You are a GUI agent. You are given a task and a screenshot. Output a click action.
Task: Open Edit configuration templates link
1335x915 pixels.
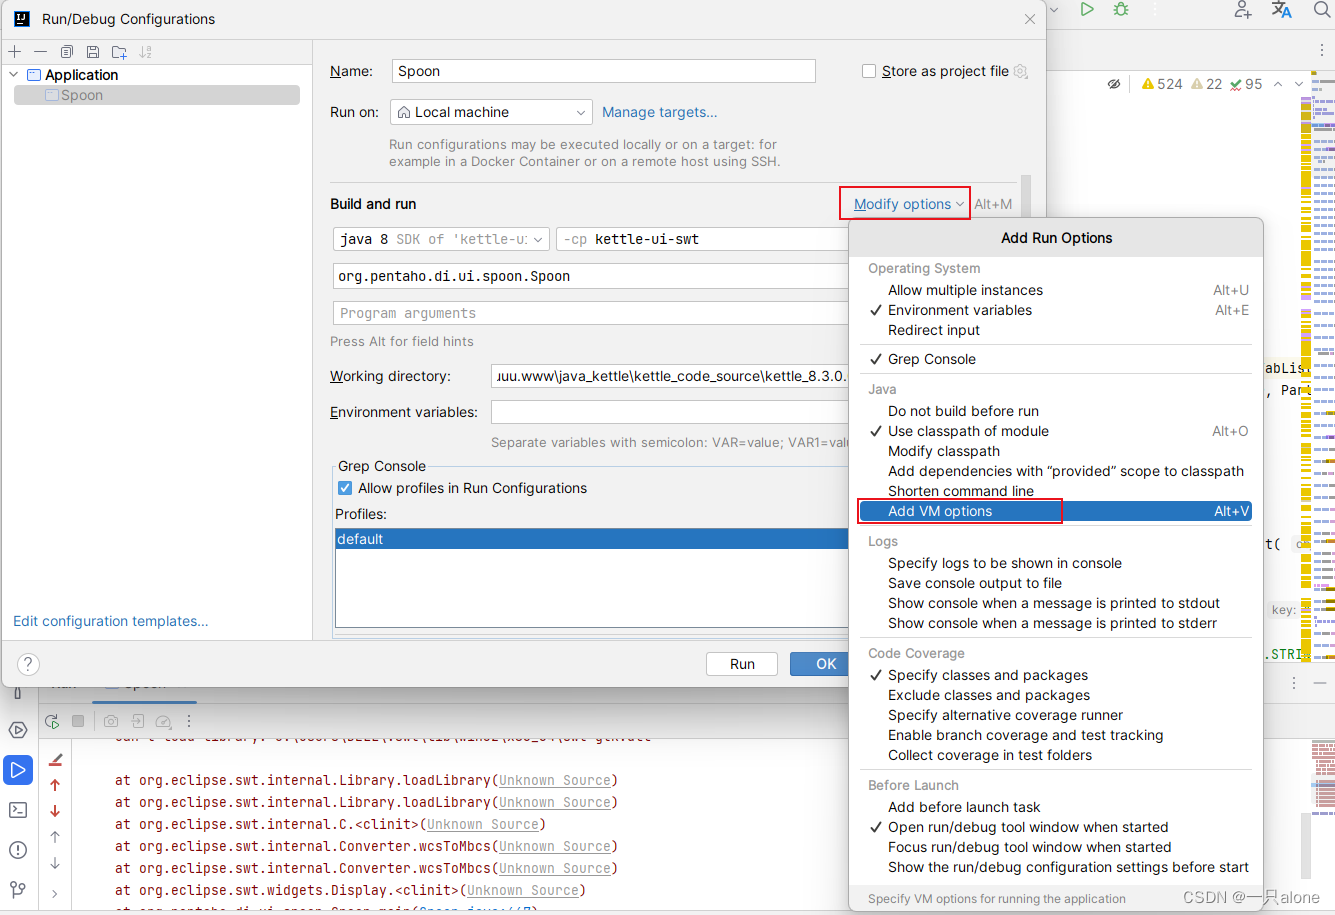click(x=111, y=621)
